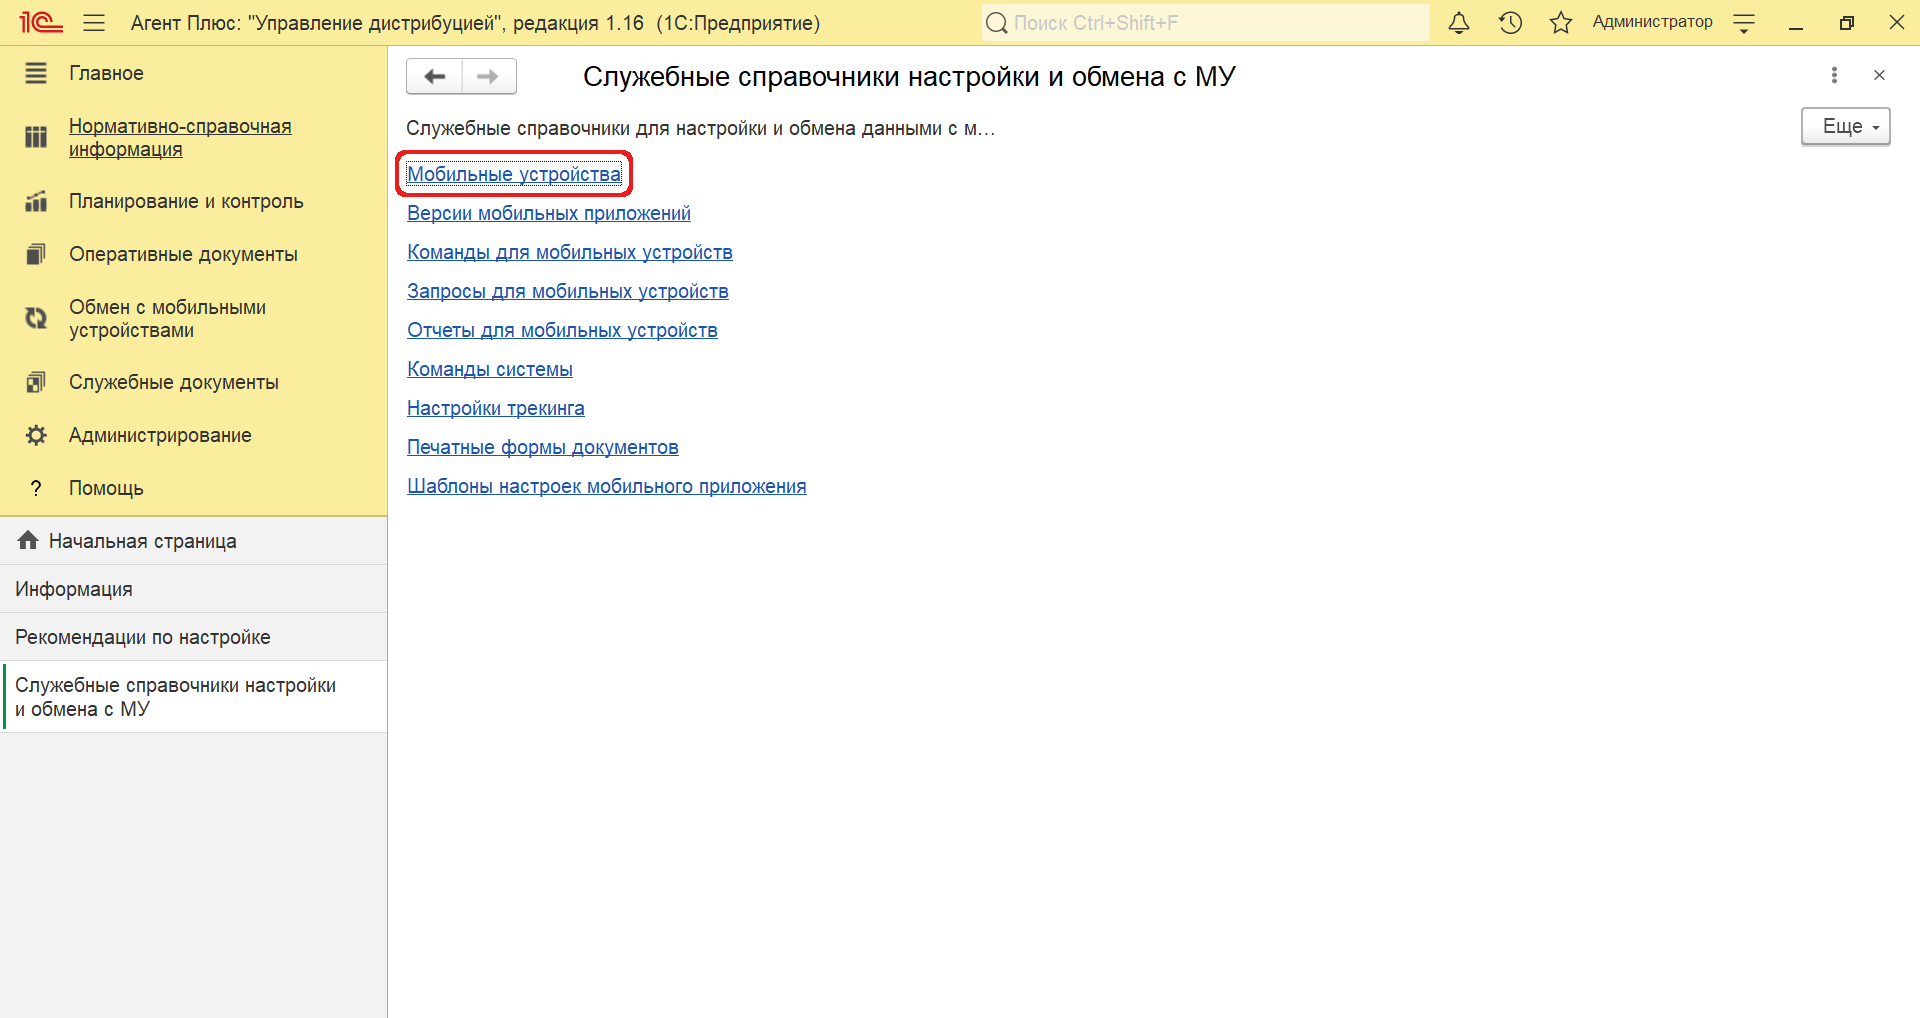Click the home icon of Начальная страница

coord(28,540)
